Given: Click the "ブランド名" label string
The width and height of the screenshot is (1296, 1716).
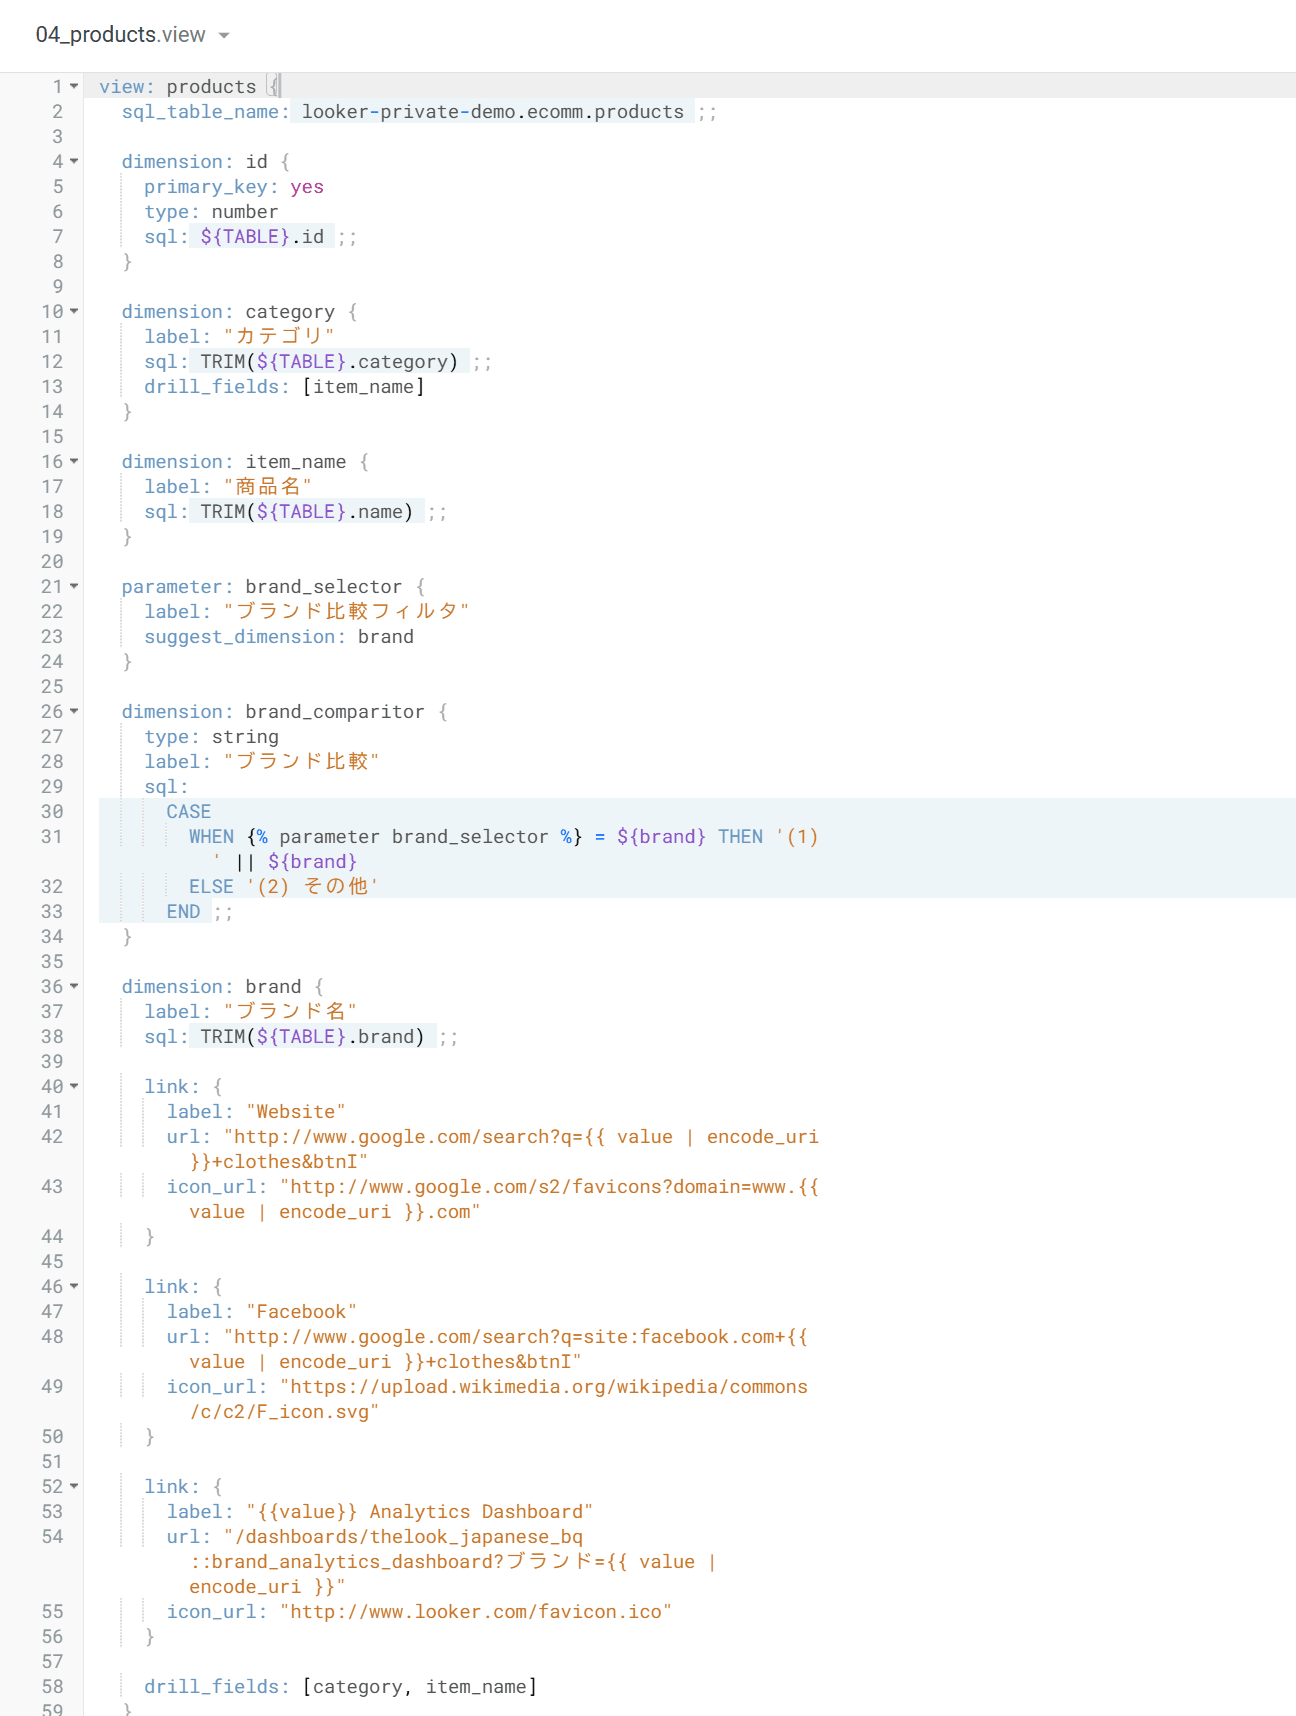Looking at the screenshot, I should (x=290, y=1012).
